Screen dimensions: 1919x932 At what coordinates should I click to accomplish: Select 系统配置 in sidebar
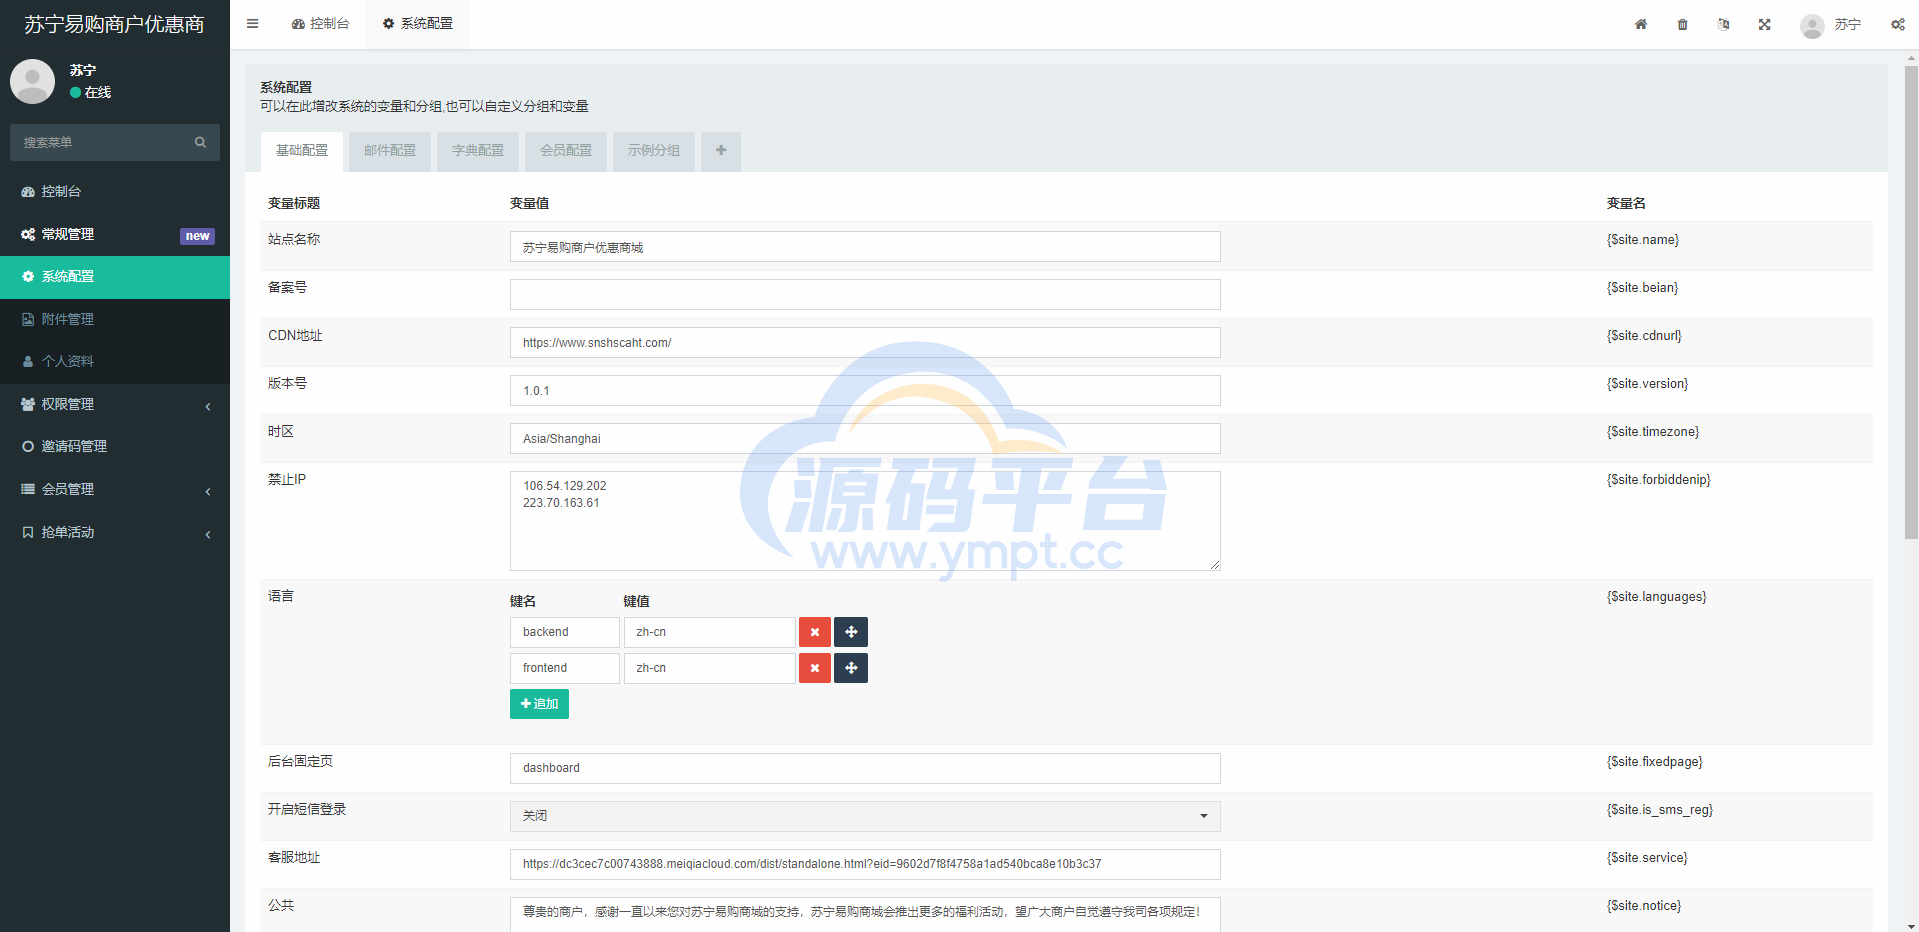115,277
